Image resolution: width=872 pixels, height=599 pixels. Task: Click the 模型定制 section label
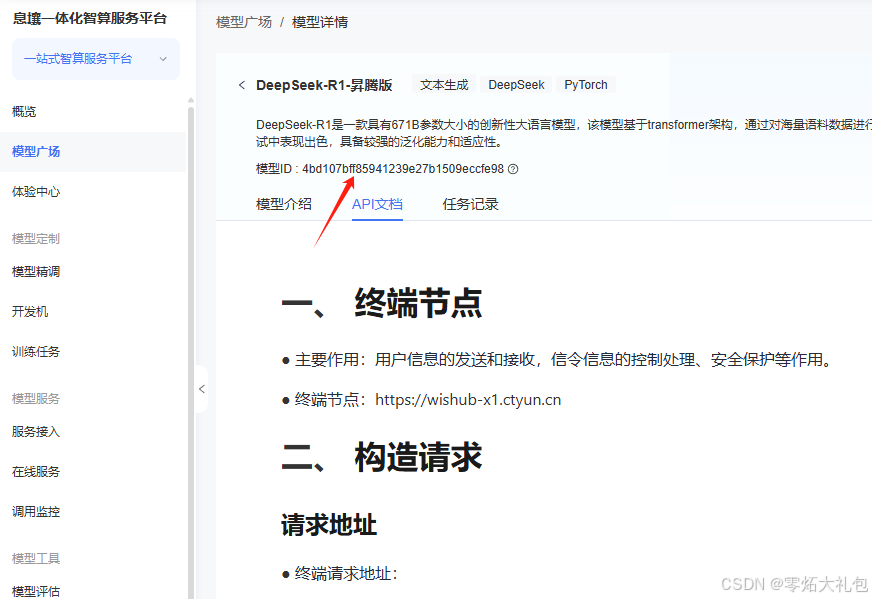click(x=36, y=239)
